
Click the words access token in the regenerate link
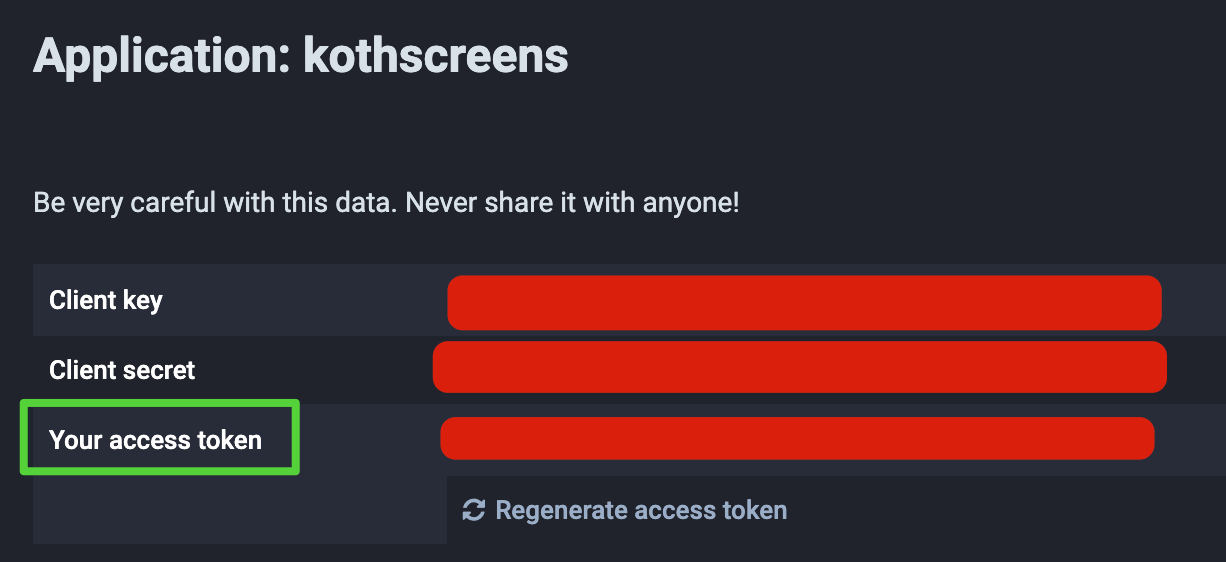tap(712, 510)
